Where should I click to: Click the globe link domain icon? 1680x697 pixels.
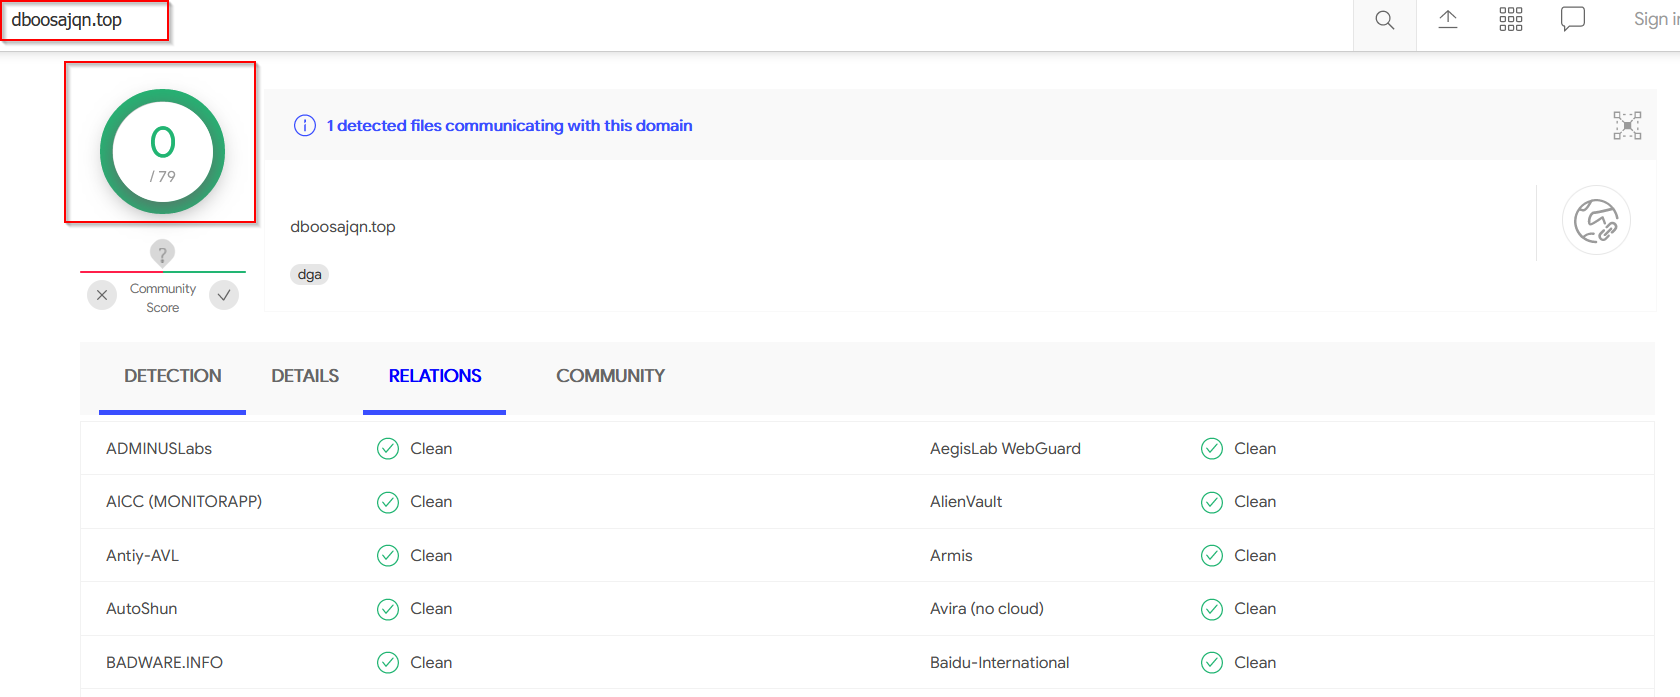1595,220
